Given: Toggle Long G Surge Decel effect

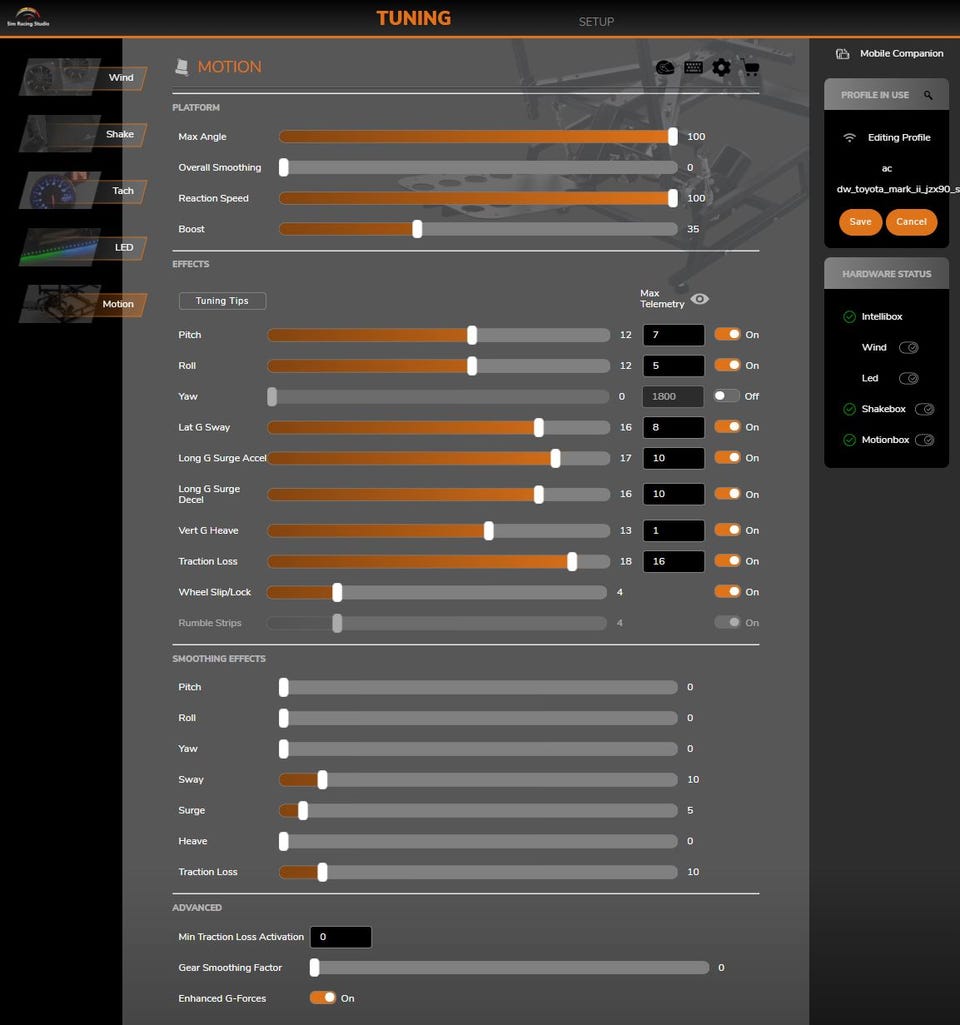Looking at the screenshot, I should (x=727, y=494).
